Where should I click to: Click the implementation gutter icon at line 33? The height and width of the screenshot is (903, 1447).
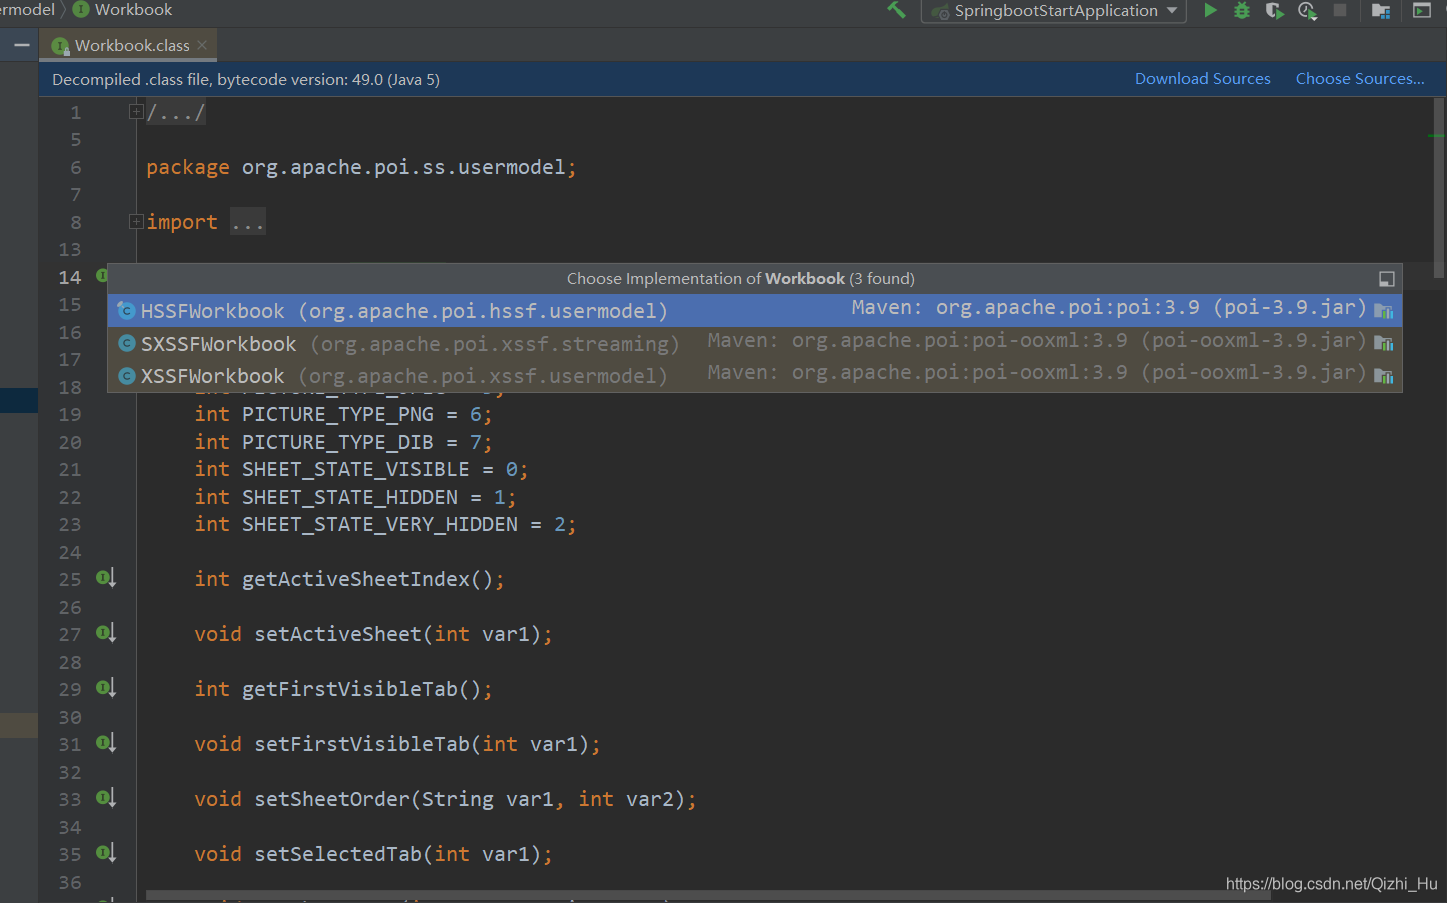(106, 798)
